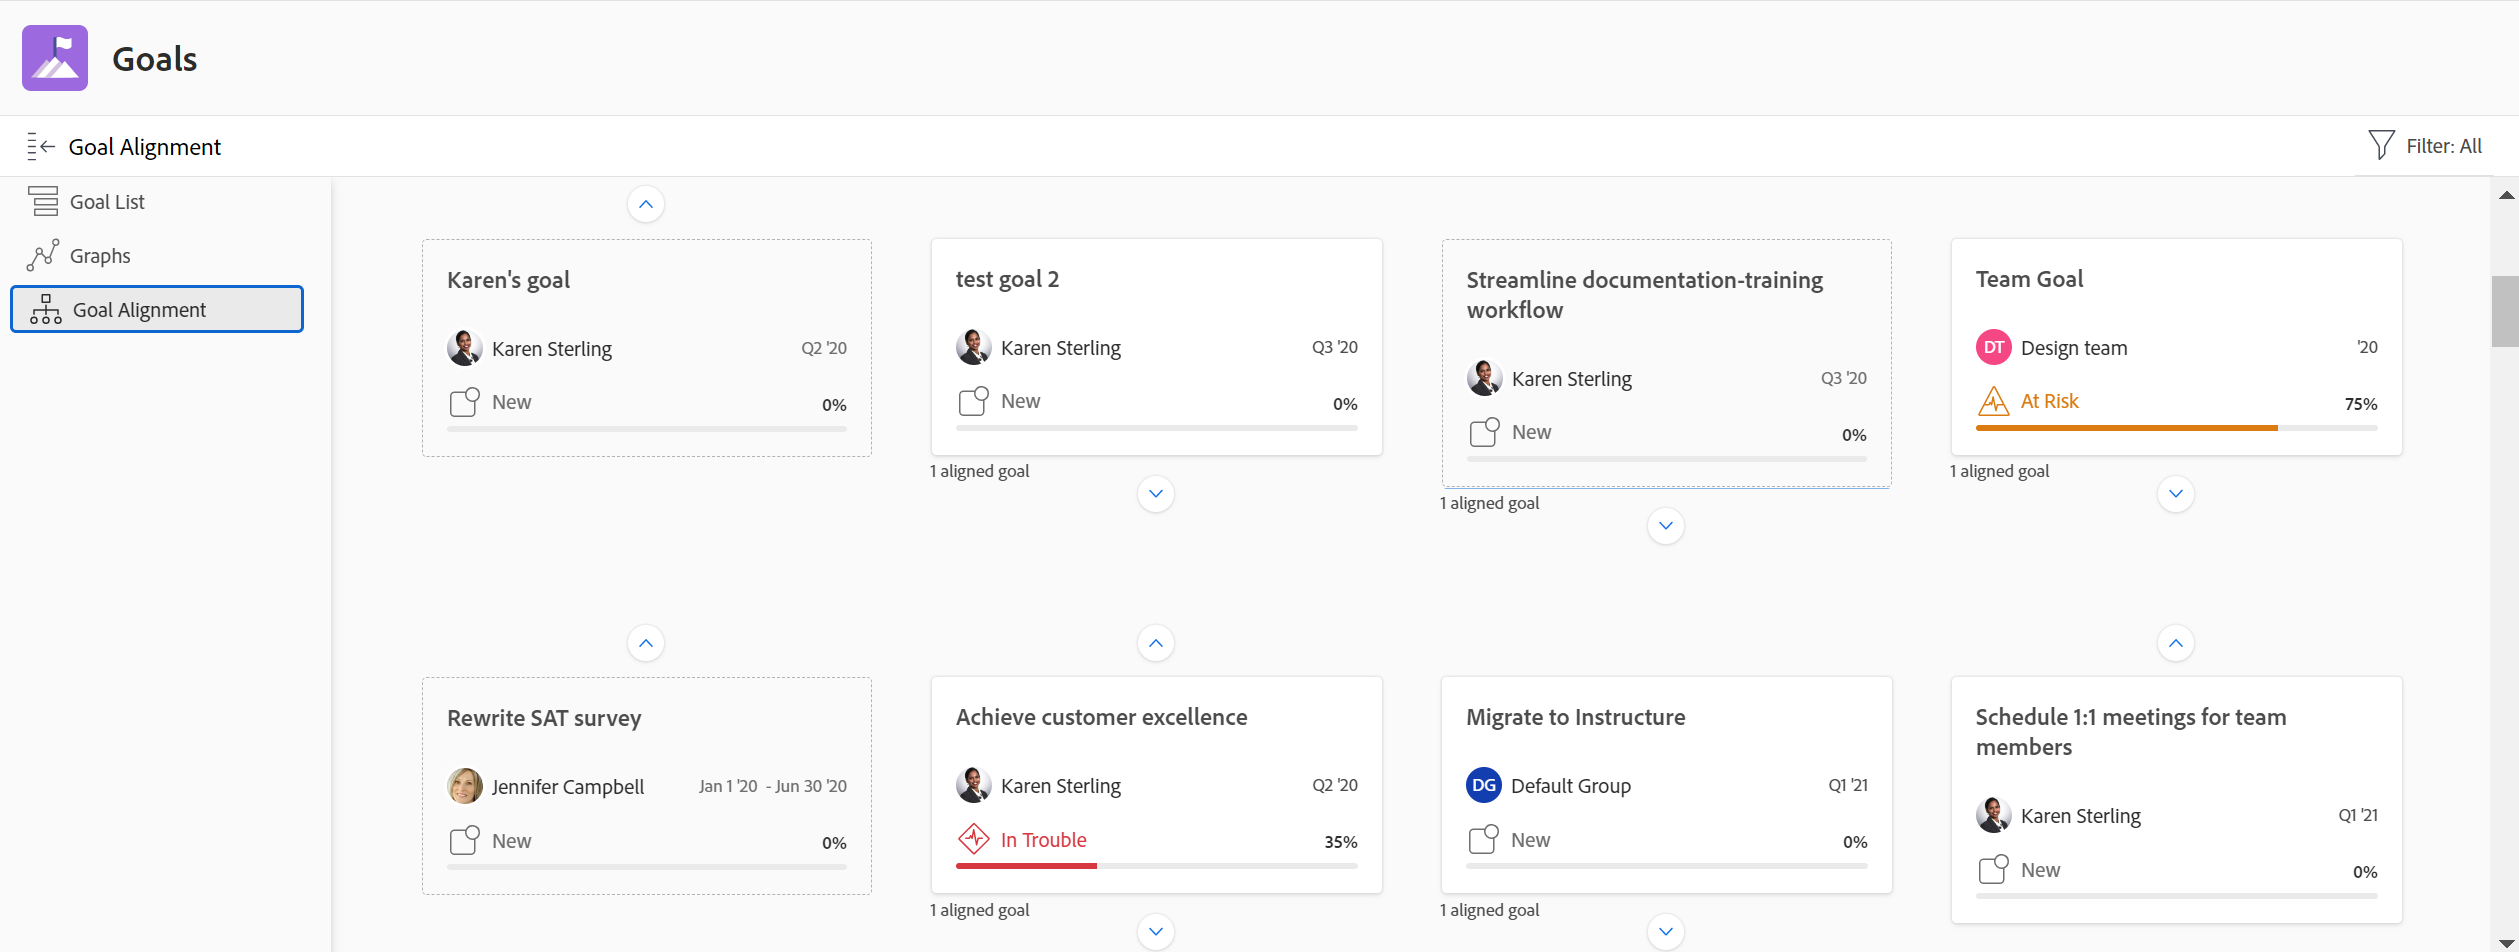This screenshot has width=2519, height=952.
Task: Click the Goals flag logo icon
Action: pyautogui.click(x=55, y=58)
